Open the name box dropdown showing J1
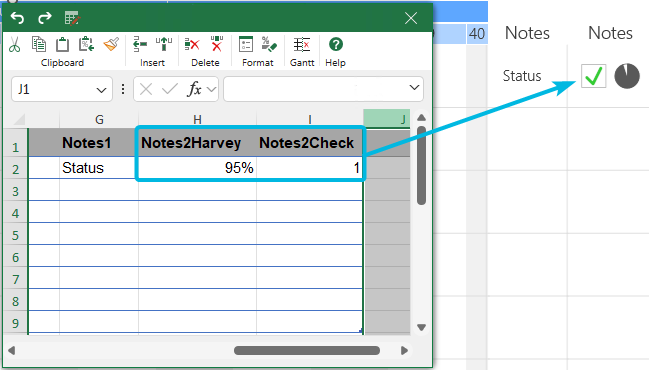The image size is (649, 370). click(x=101, y=90)
